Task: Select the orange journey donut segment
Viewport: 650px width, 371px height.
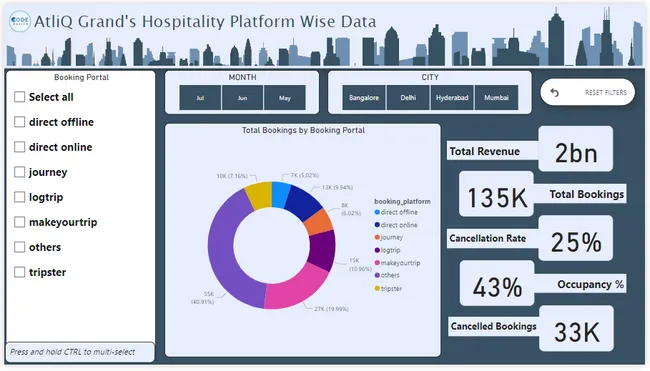Action: tap(318, 222)
